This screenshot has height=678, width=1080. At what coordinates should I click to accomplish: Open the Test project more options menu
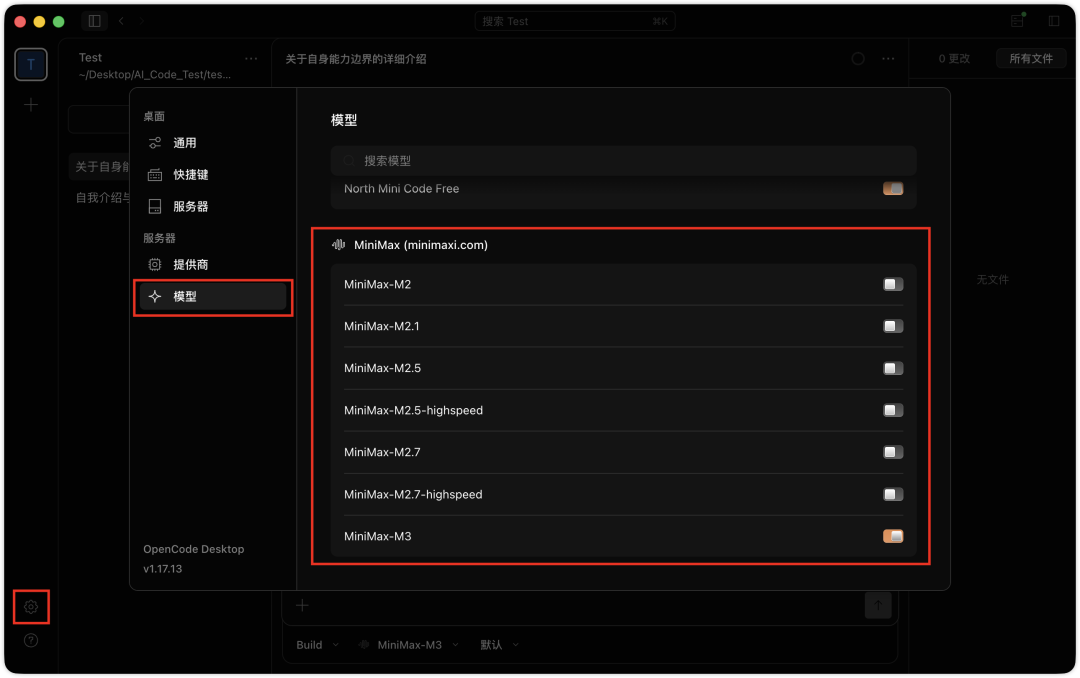click(251, 59)
